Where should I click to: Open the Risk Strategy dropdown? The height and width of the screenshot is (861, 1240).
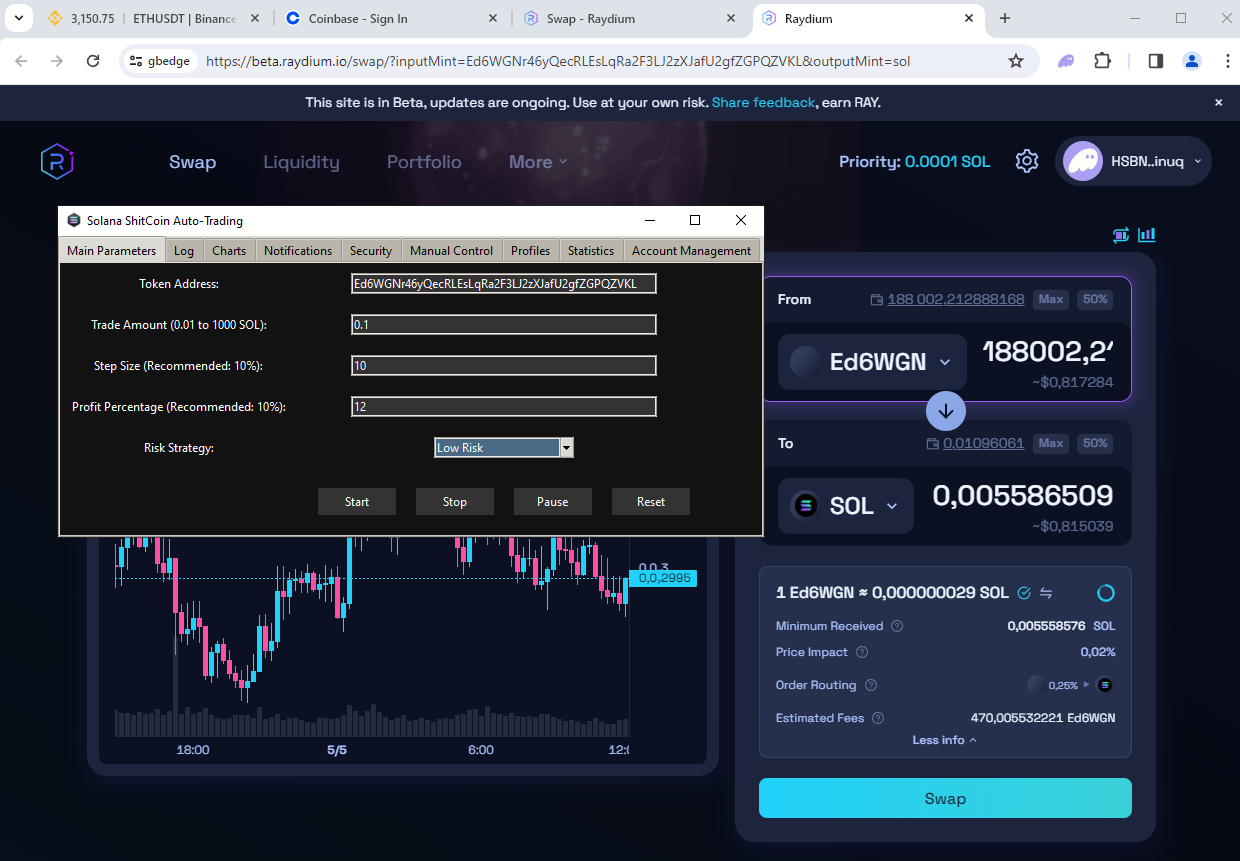click(567, 448)
